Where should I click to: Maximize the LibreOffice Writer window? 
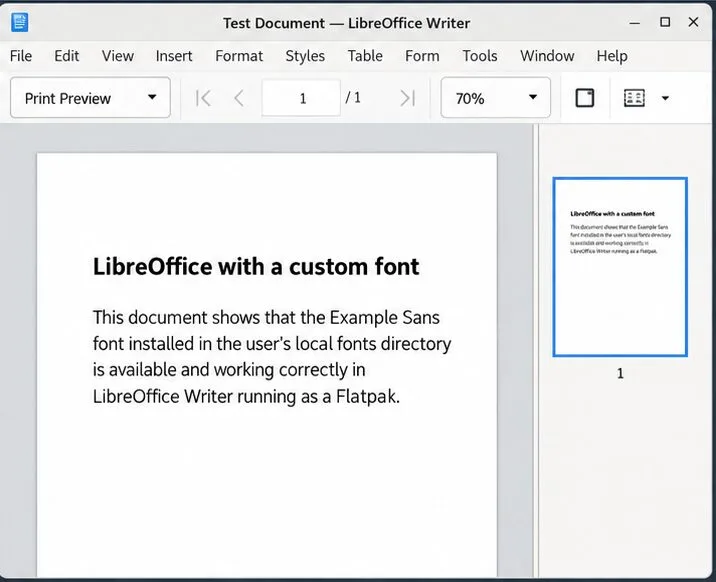click(665, 22)
